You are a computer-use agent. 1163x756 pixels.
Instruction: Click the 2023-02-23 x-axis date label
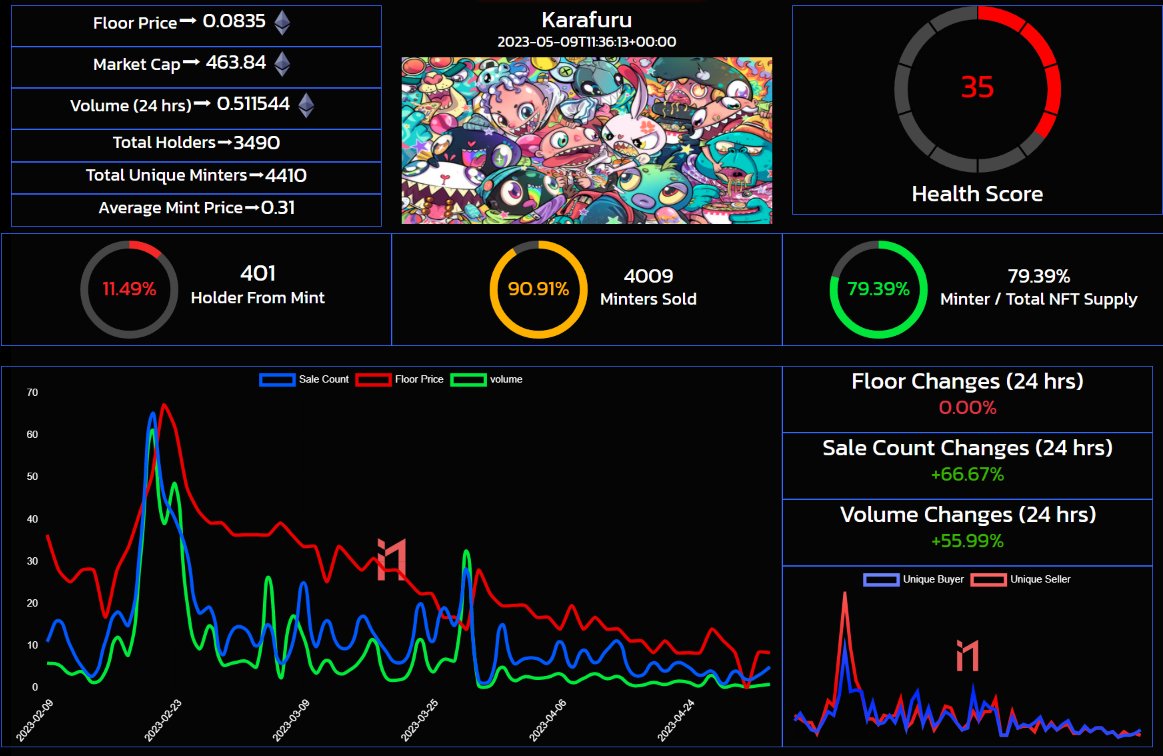tap(163, 720)
